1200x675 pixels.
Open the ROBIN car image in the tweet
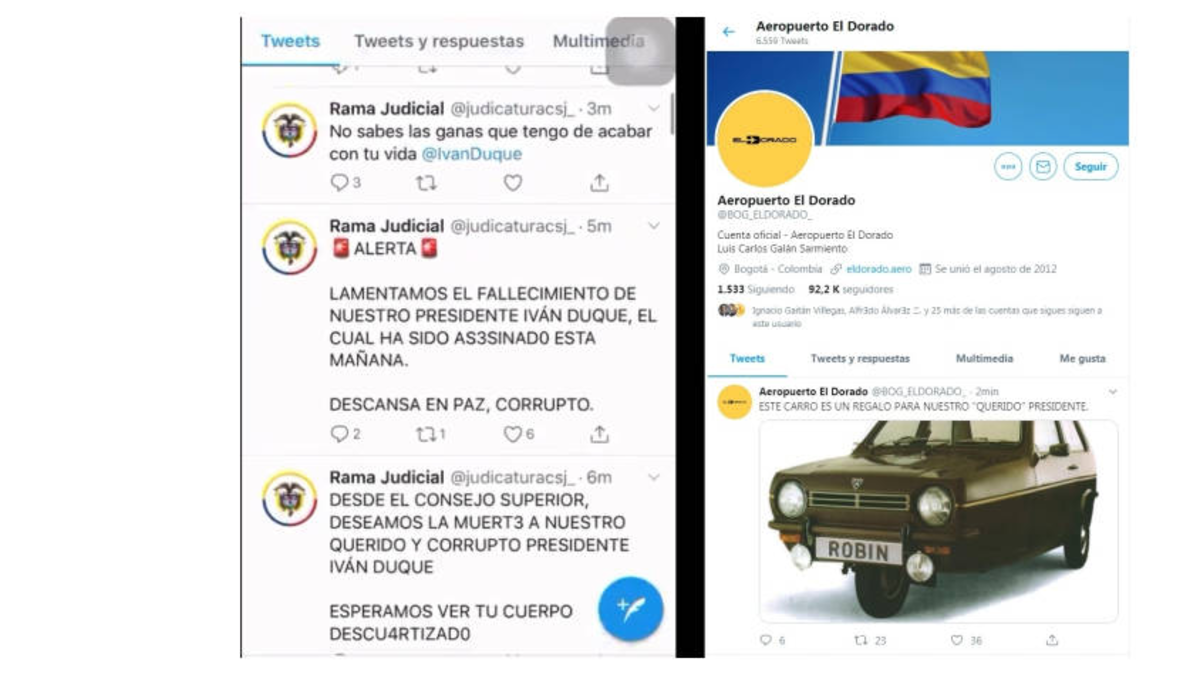point(938,521)
